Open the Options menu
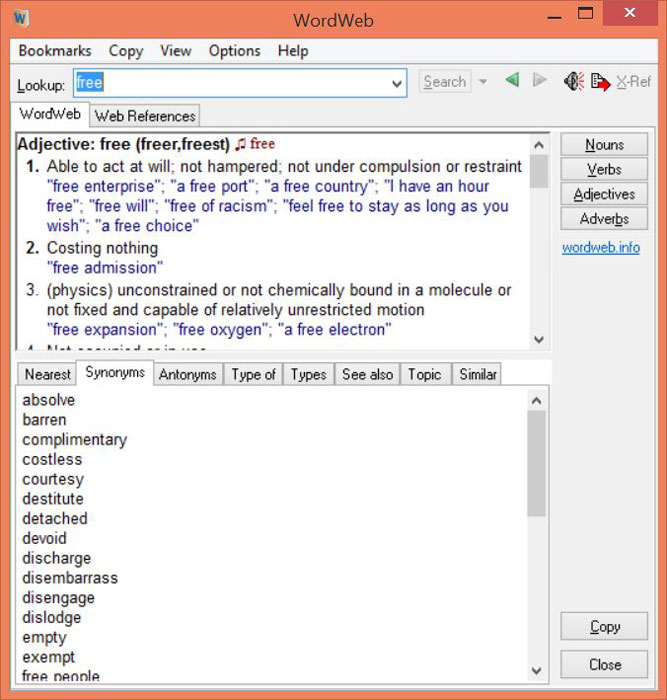This screenshot has width=667, height=700. pos(234,51)
